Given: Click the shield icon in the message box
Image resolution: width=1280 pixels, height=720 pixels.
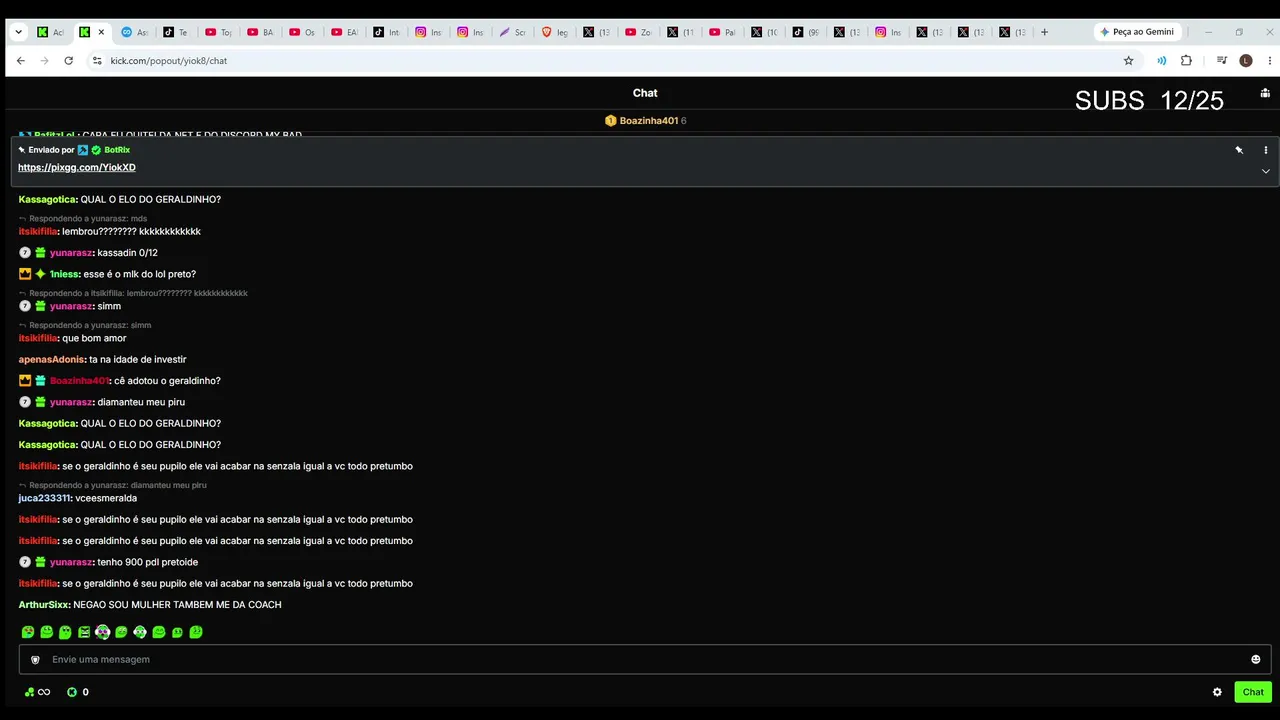Looking at the screenshot, I should (35, 660).
